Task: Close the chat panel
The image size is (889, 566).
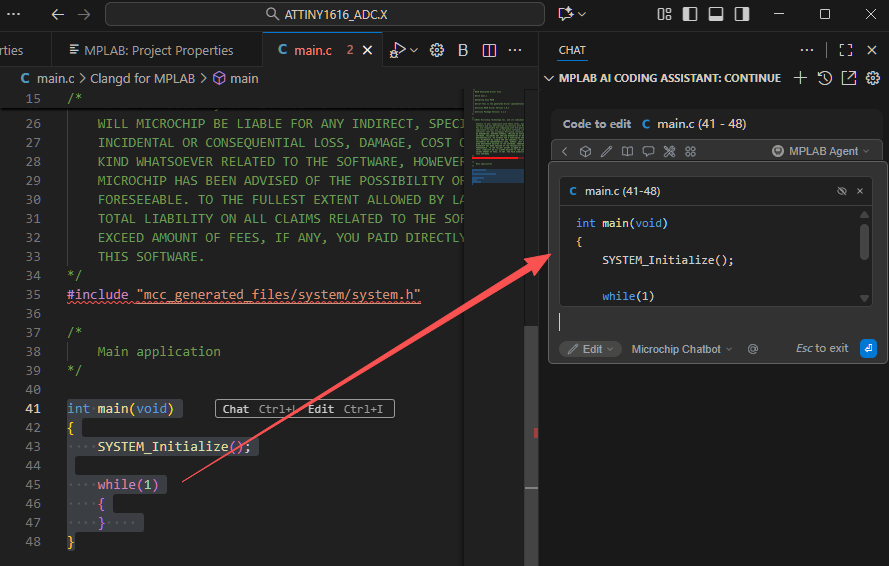Action: 872,50
